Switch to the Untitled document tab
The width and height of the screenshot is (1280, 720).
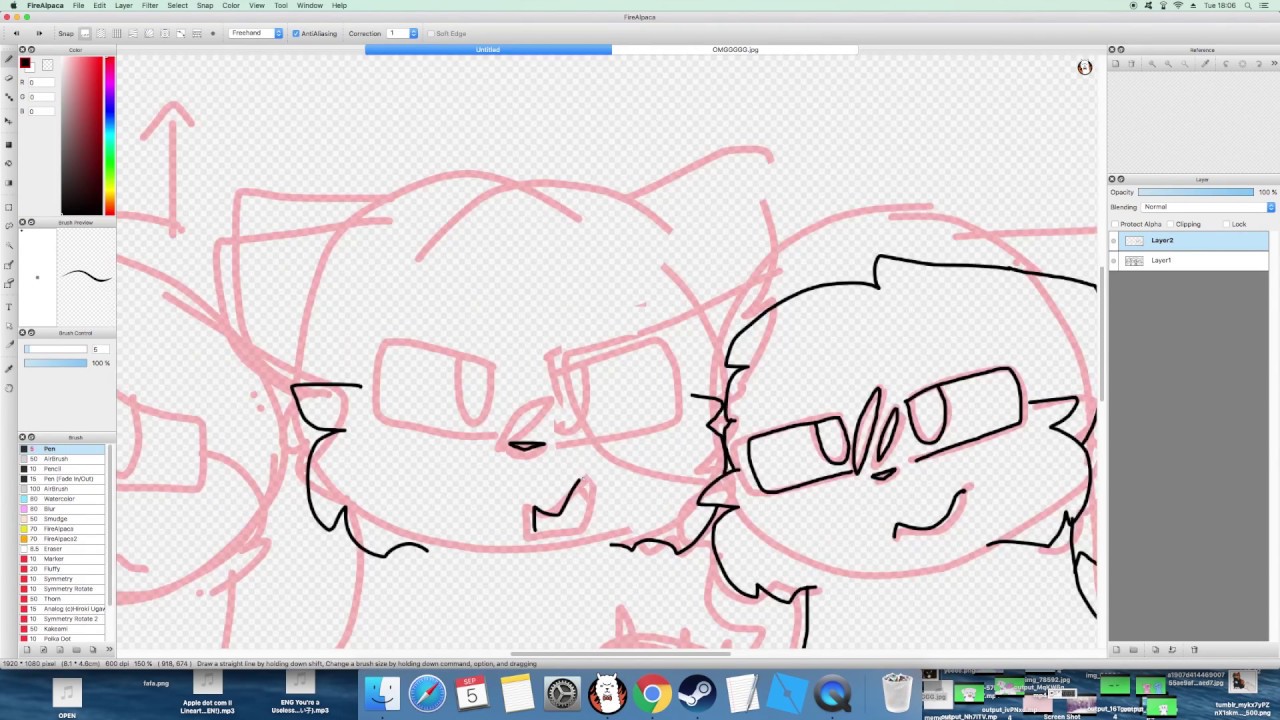488,49
